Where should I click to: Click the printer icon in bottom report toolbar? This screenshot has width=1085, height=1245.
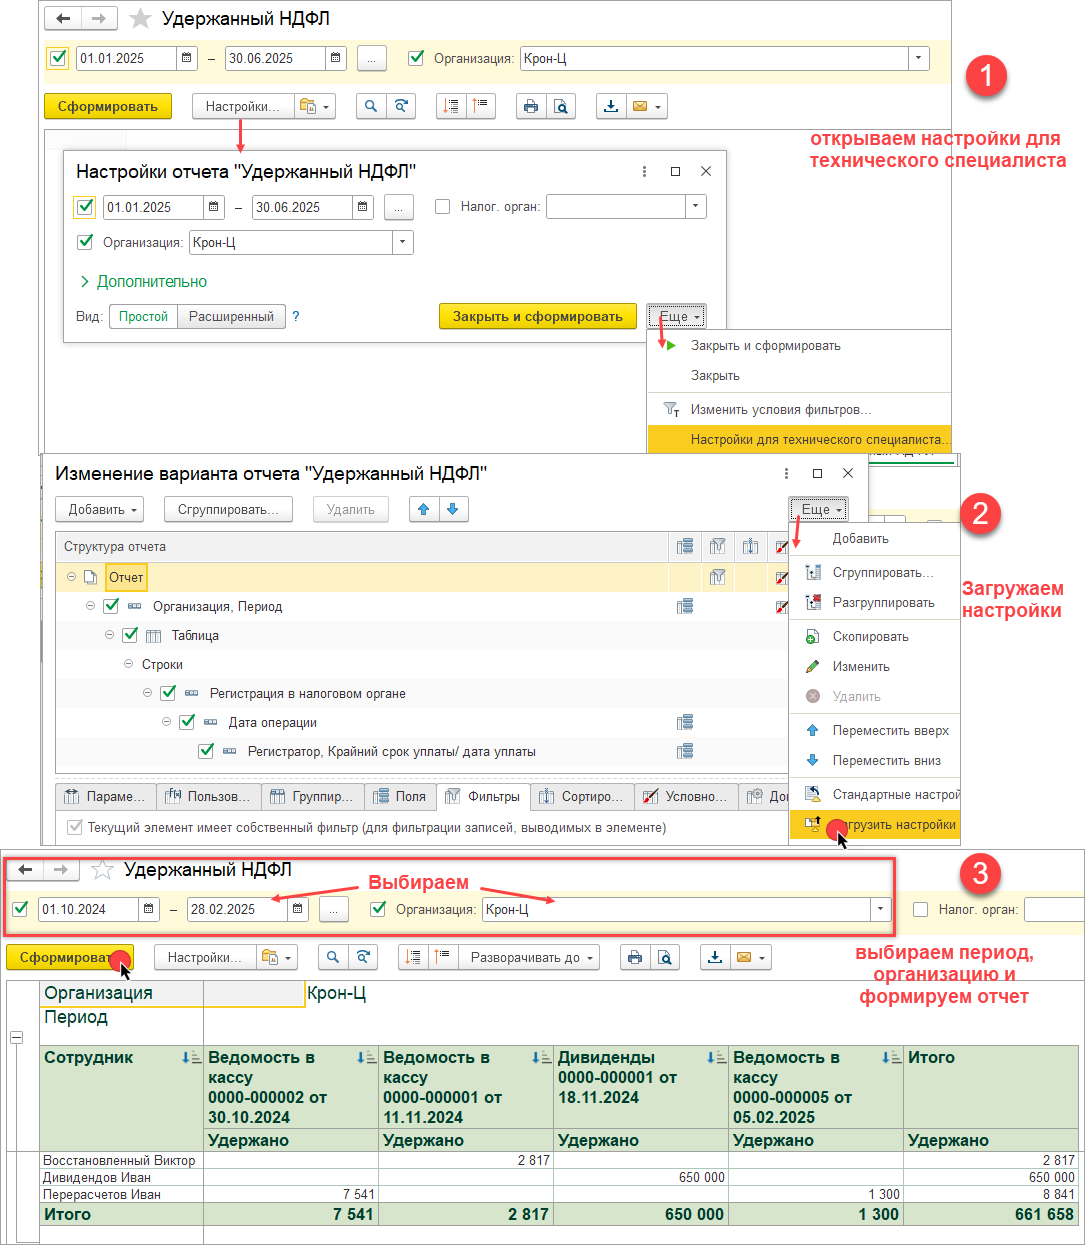[x=635, y=957]
